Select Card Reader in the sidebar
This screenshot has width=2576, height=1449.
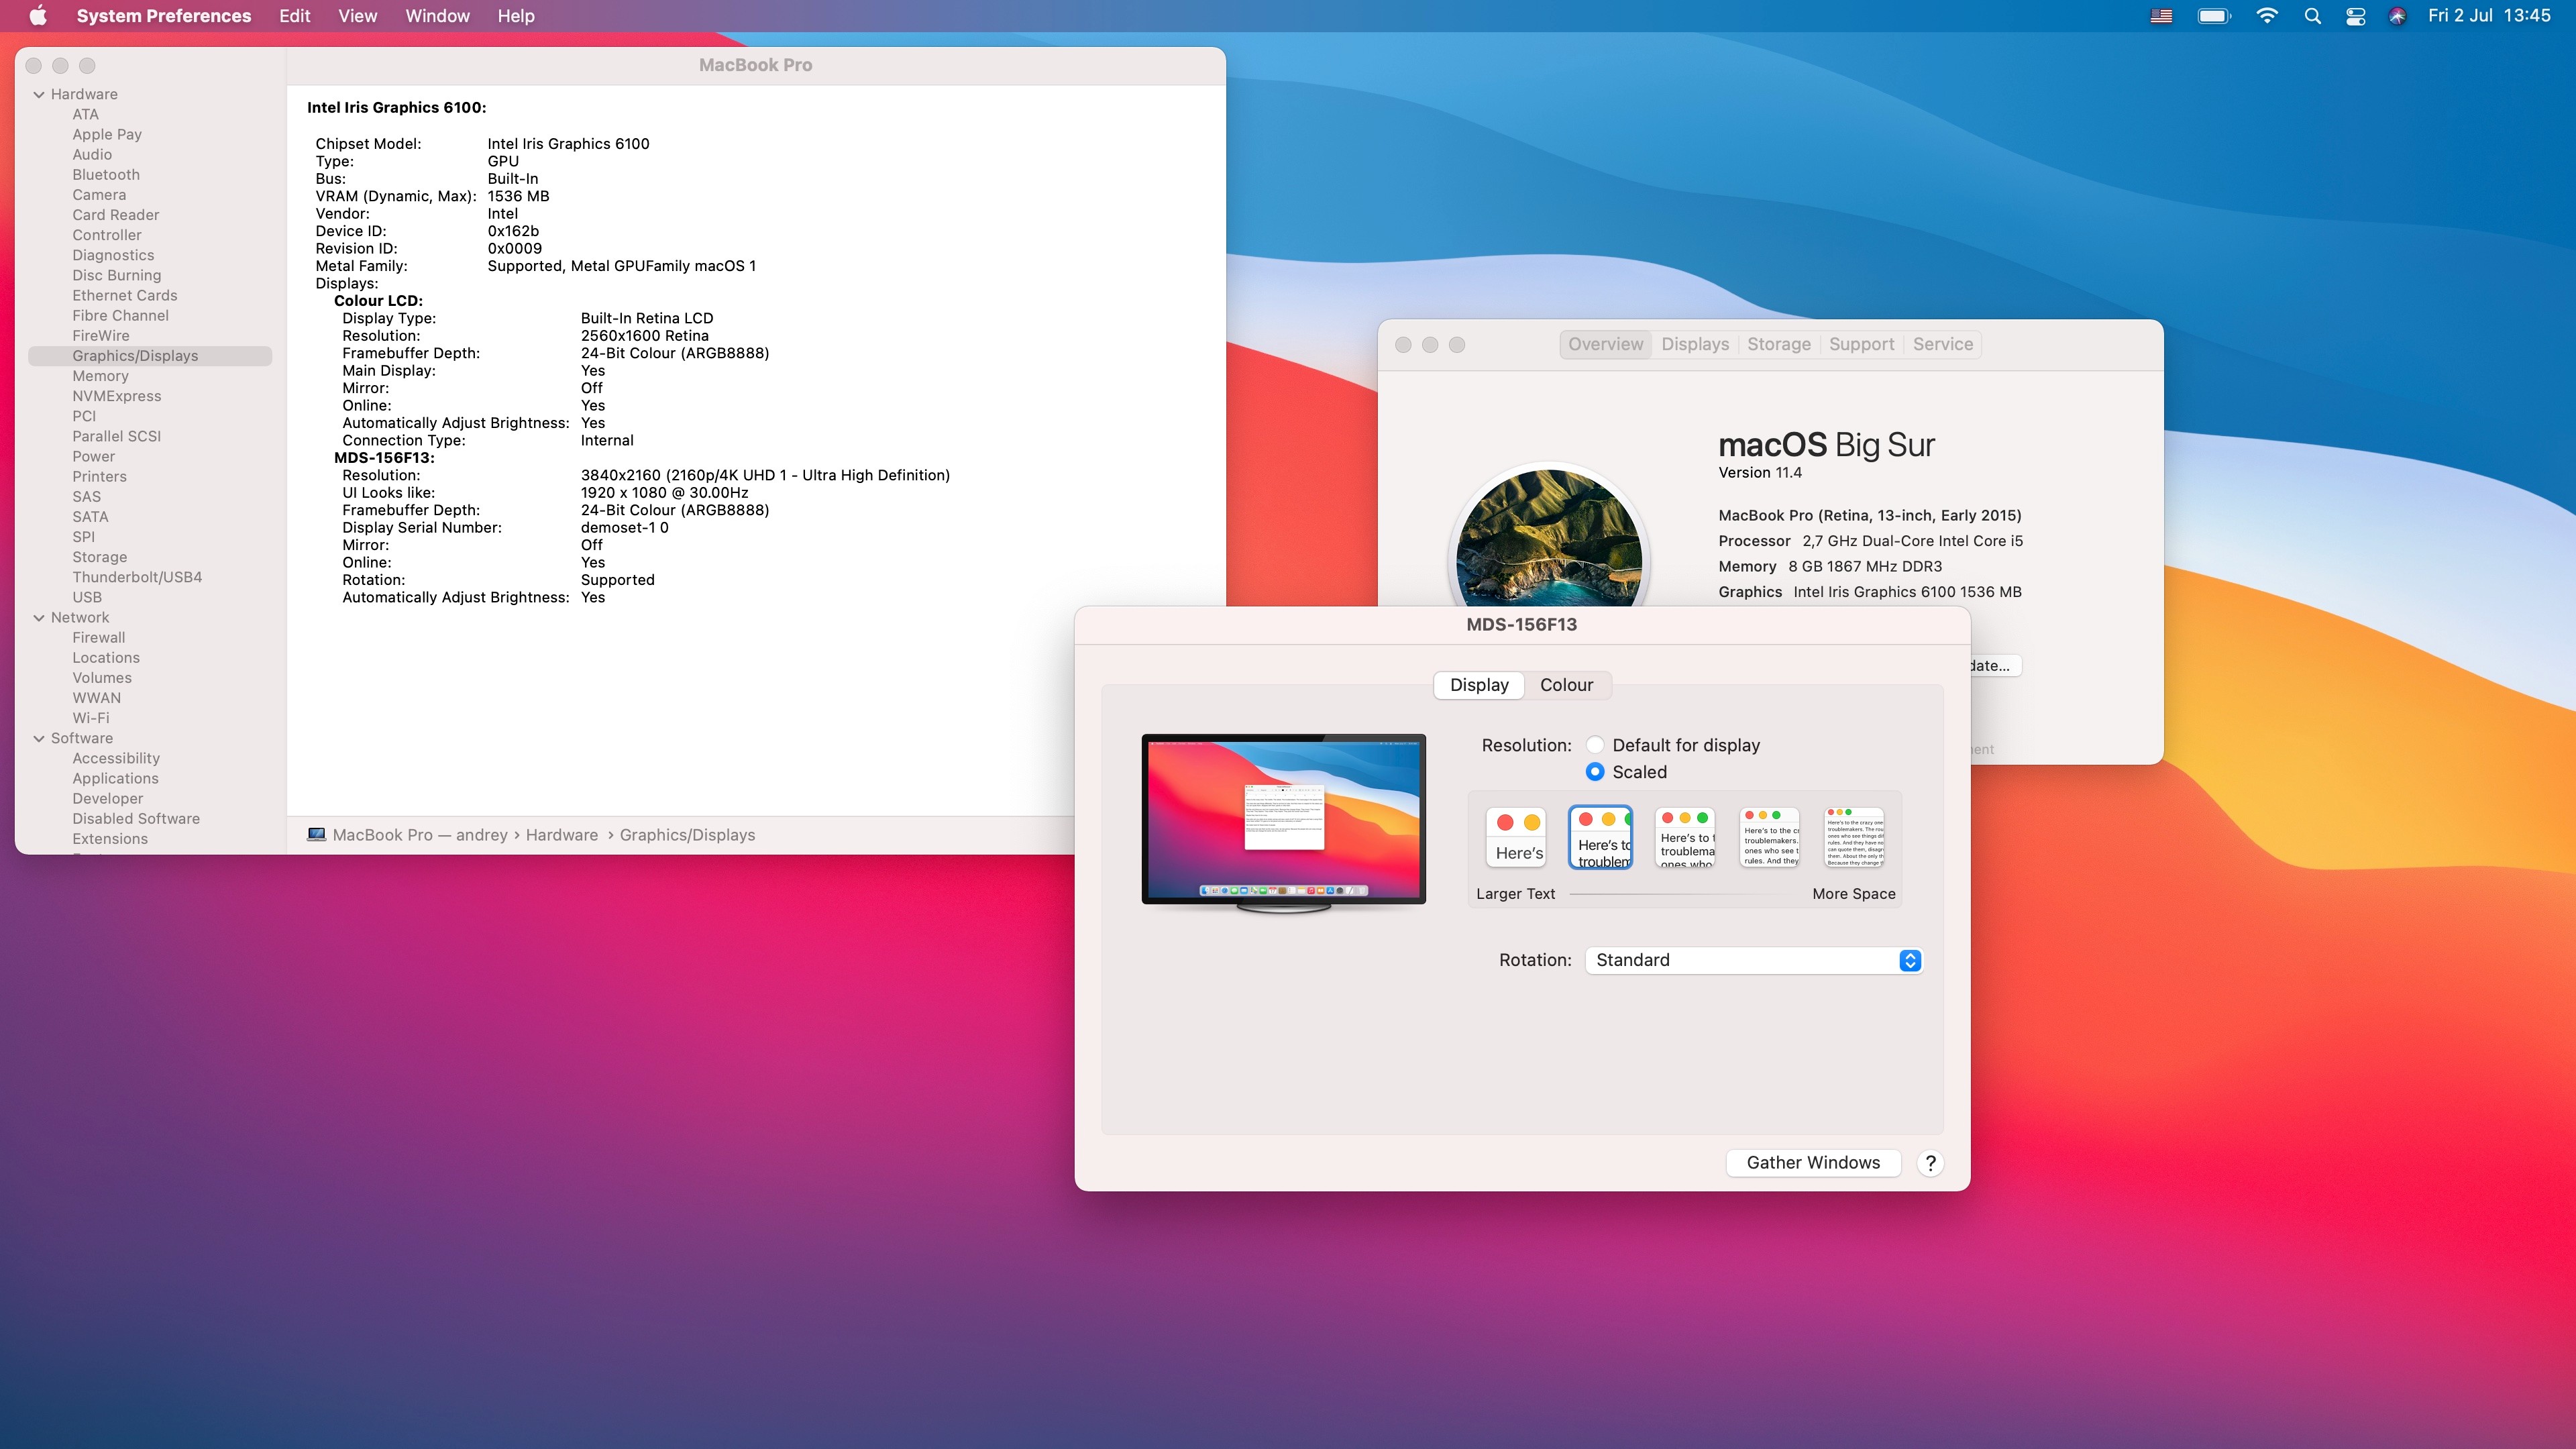[x=116, y=215]
